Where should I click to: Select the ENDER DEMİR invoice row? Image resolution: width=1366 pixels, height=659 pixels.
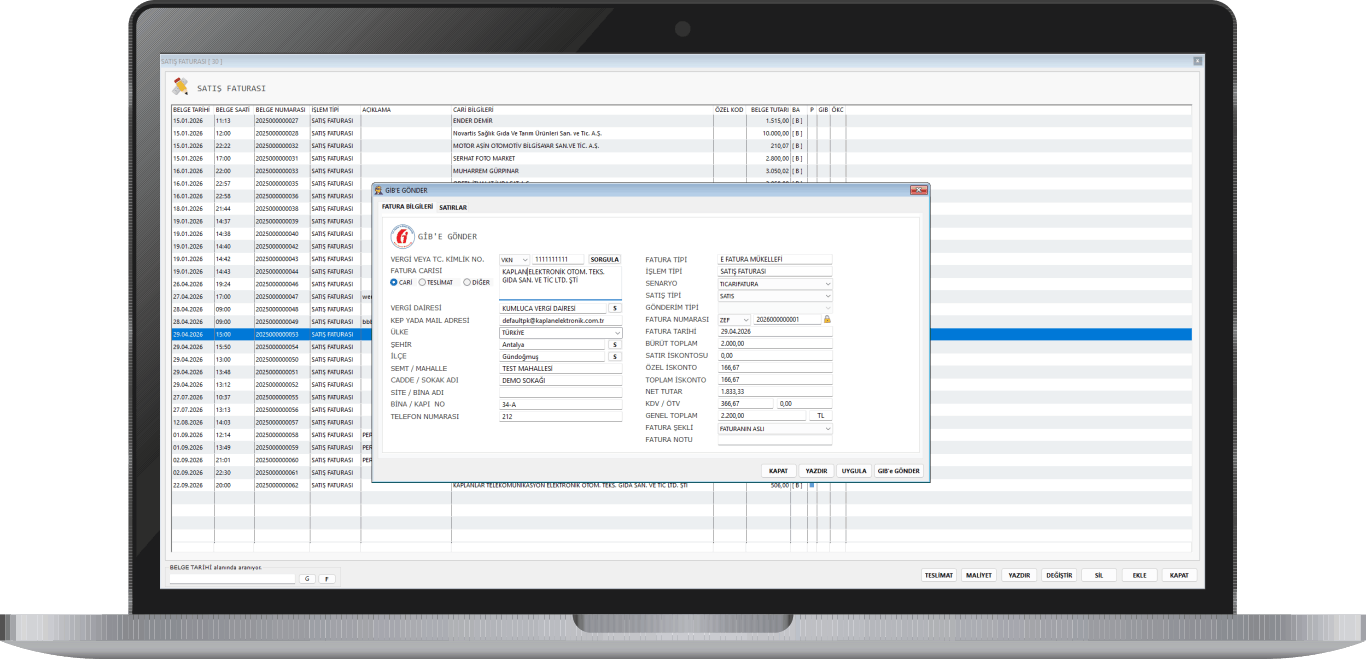coord(681,120)
